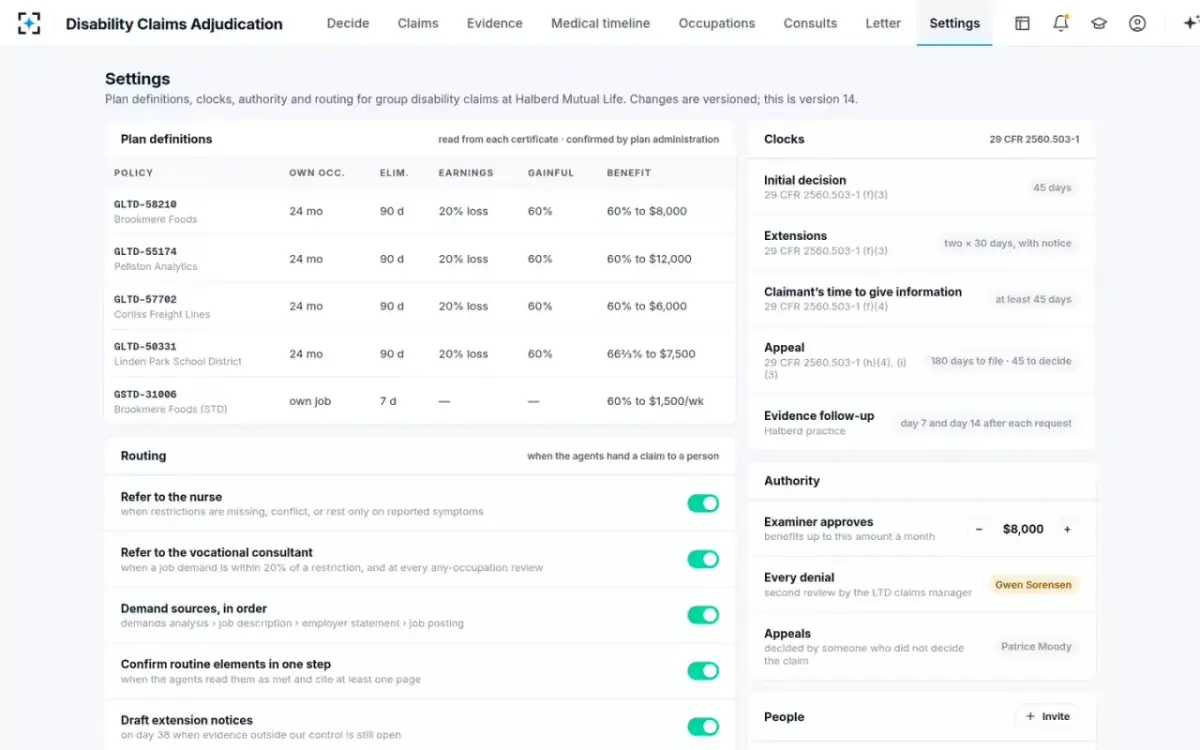This screenshot has height=750, width=1200.
Task: Toggle Confirm routine elements in one step
Action: click(x=703, y=671)
